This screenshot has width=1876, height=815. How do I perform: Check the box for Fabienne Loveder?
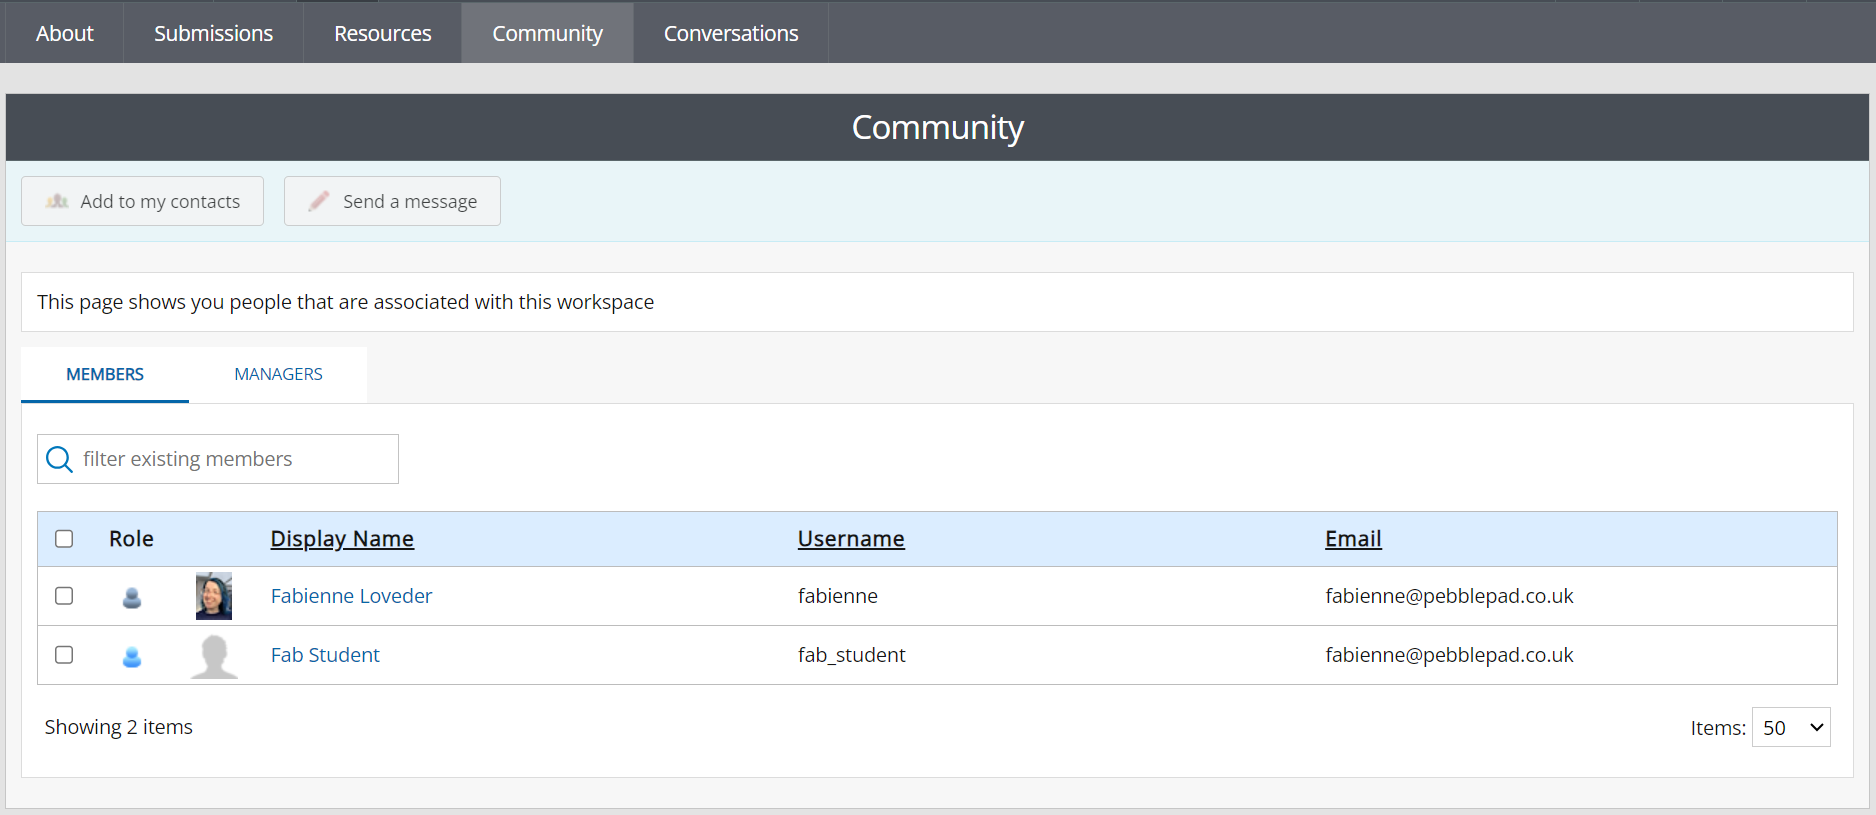64,596
